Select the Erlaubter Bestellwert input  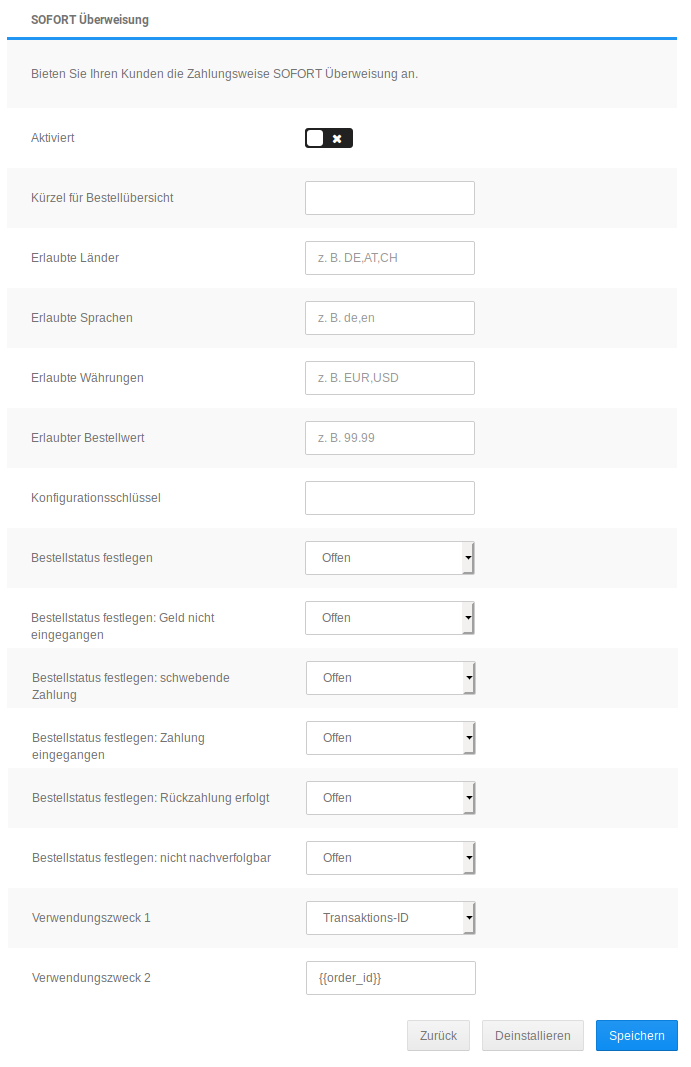tap(389, 438)
